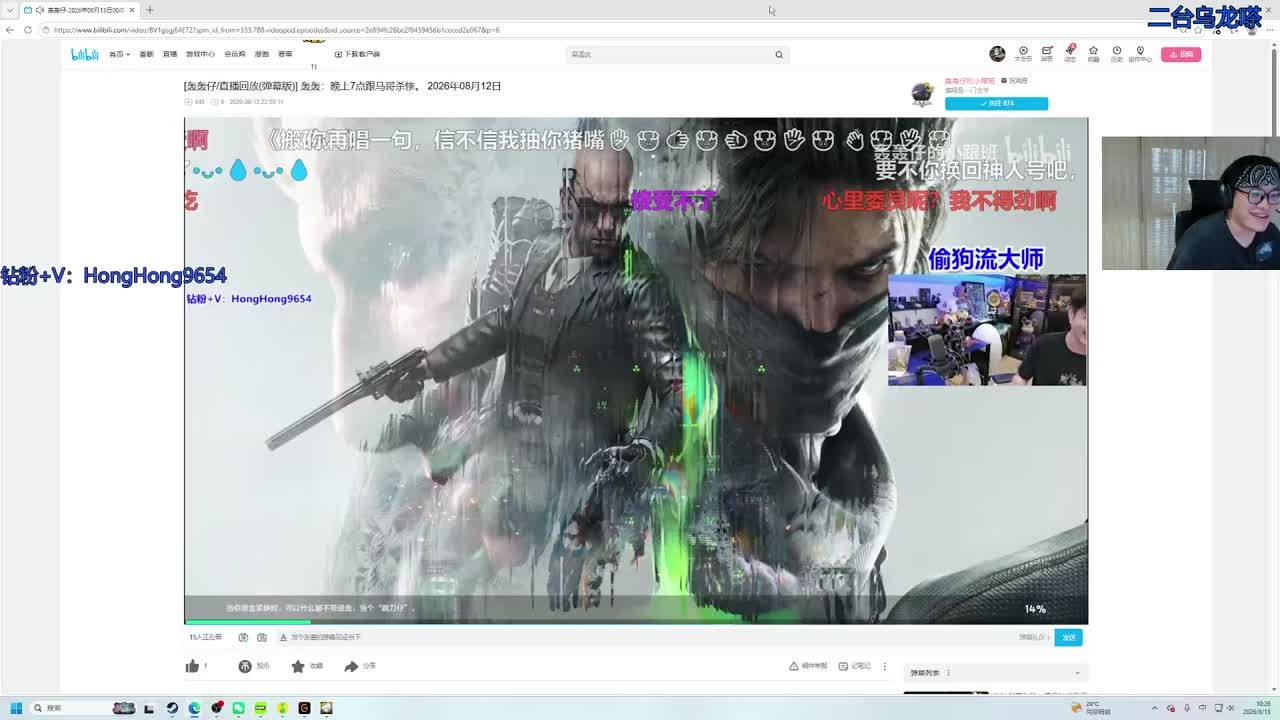Open user avatar in header

click(x=997, y=54)
